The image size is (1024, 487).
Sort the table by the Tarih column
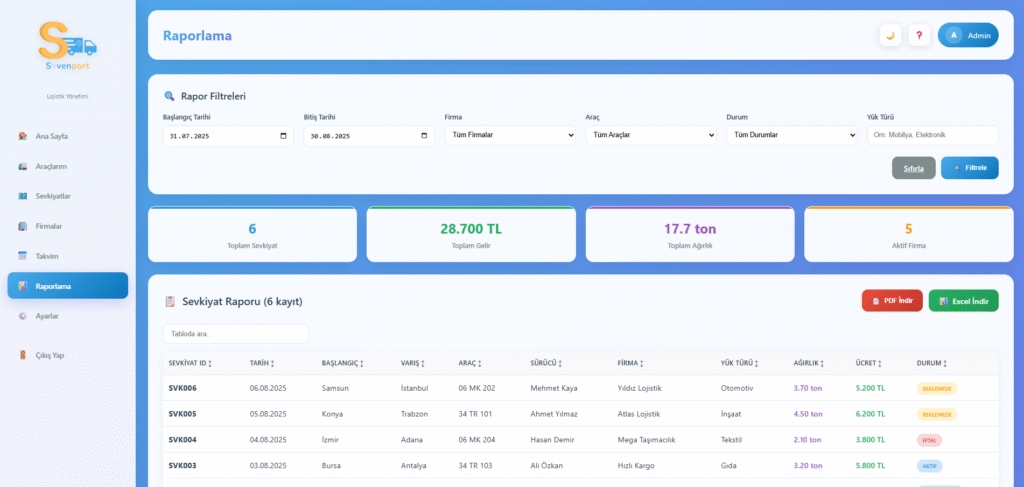(x=263, y=363)
